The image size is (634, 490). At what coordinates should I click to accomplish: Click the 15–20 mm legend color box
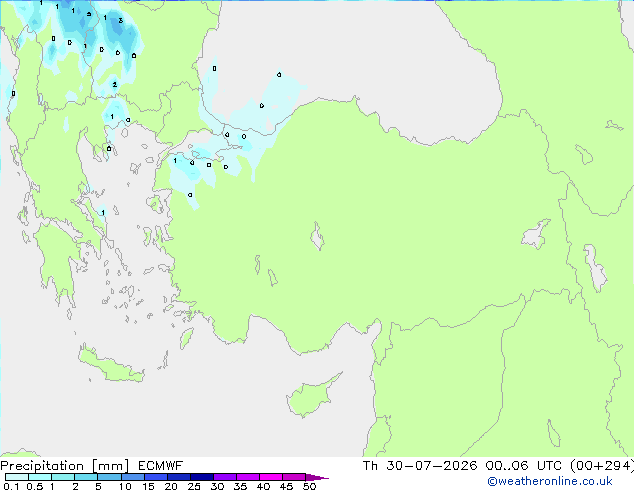coord(156,477)
